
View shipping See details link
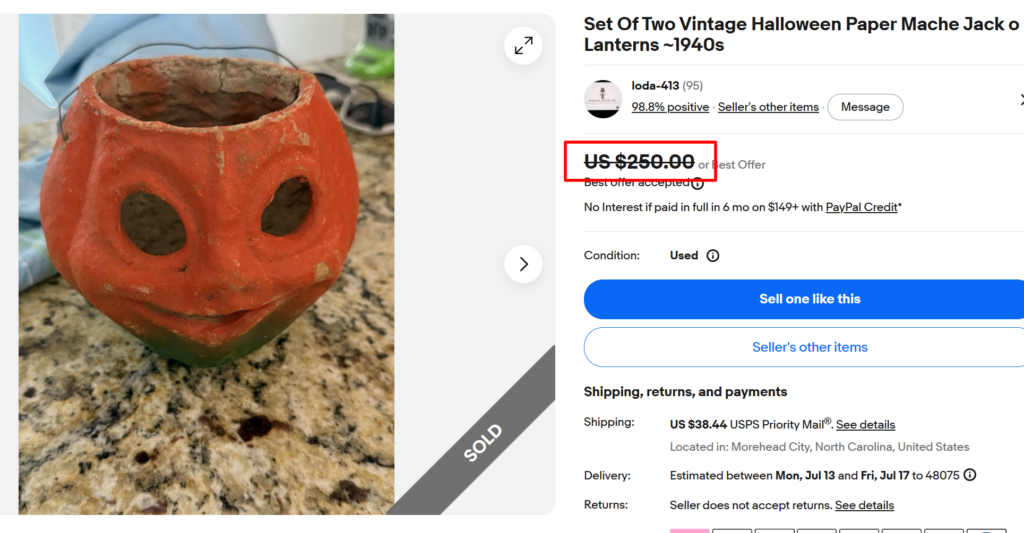coord(865,425)
